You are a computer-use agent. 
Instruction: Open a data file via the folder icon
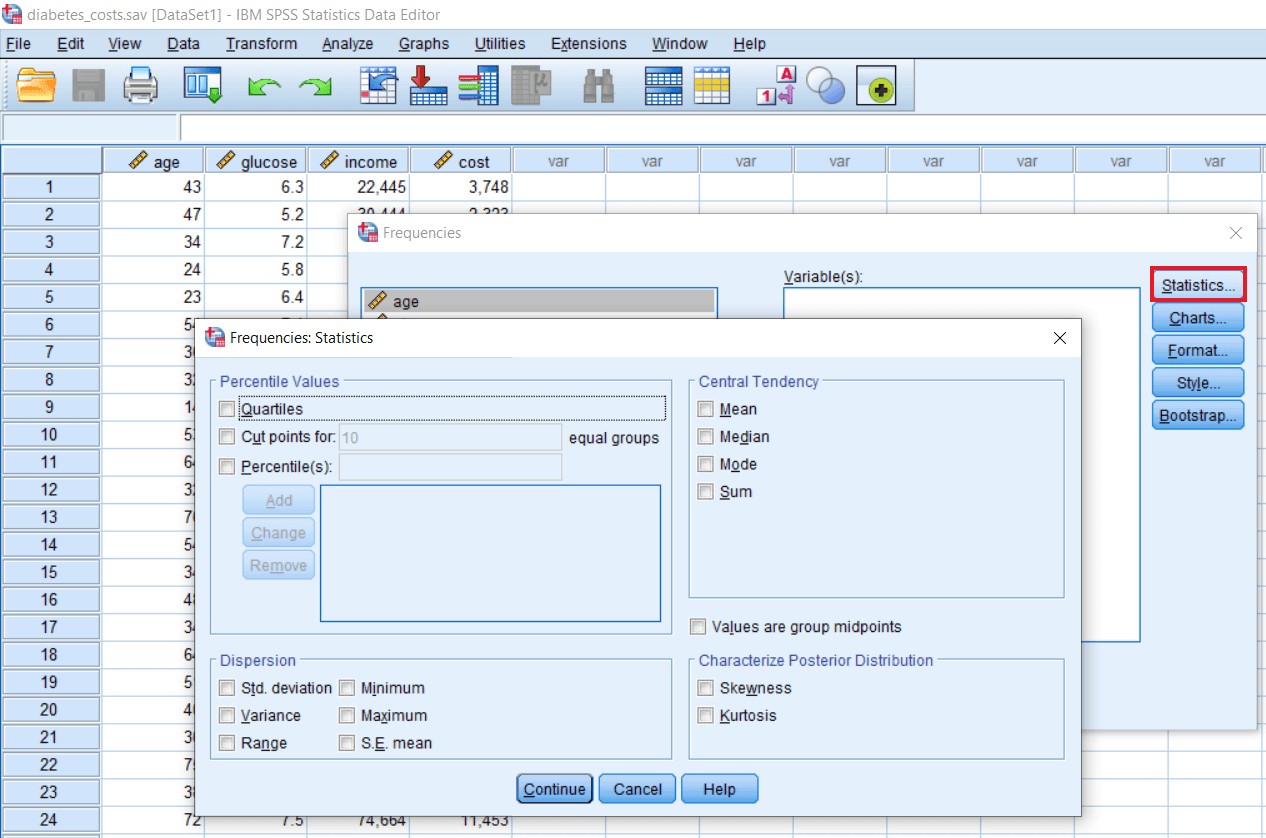[x=37, y=85]
